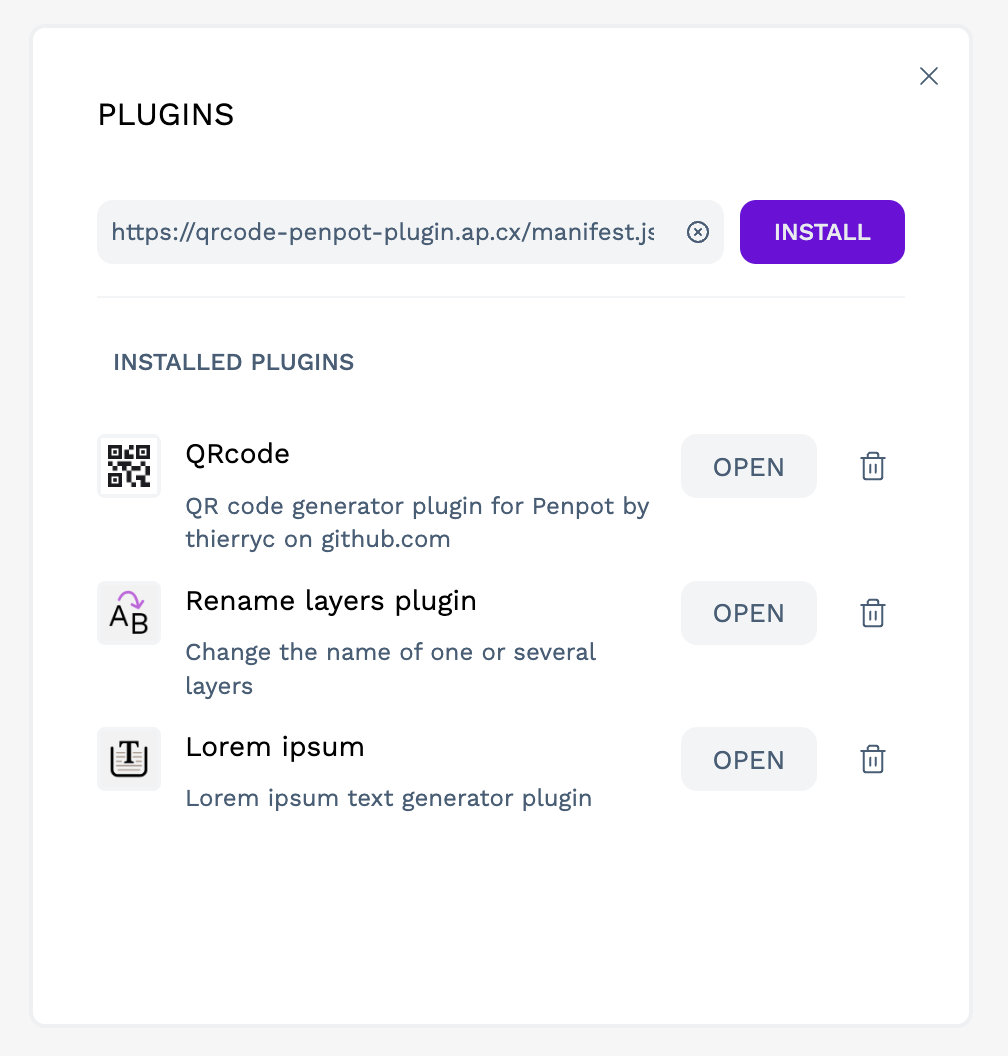This screenshot has height=1056, width=1008.
Task: Click the Lorem ipsum plugin name
Action: tap(275, 747)
